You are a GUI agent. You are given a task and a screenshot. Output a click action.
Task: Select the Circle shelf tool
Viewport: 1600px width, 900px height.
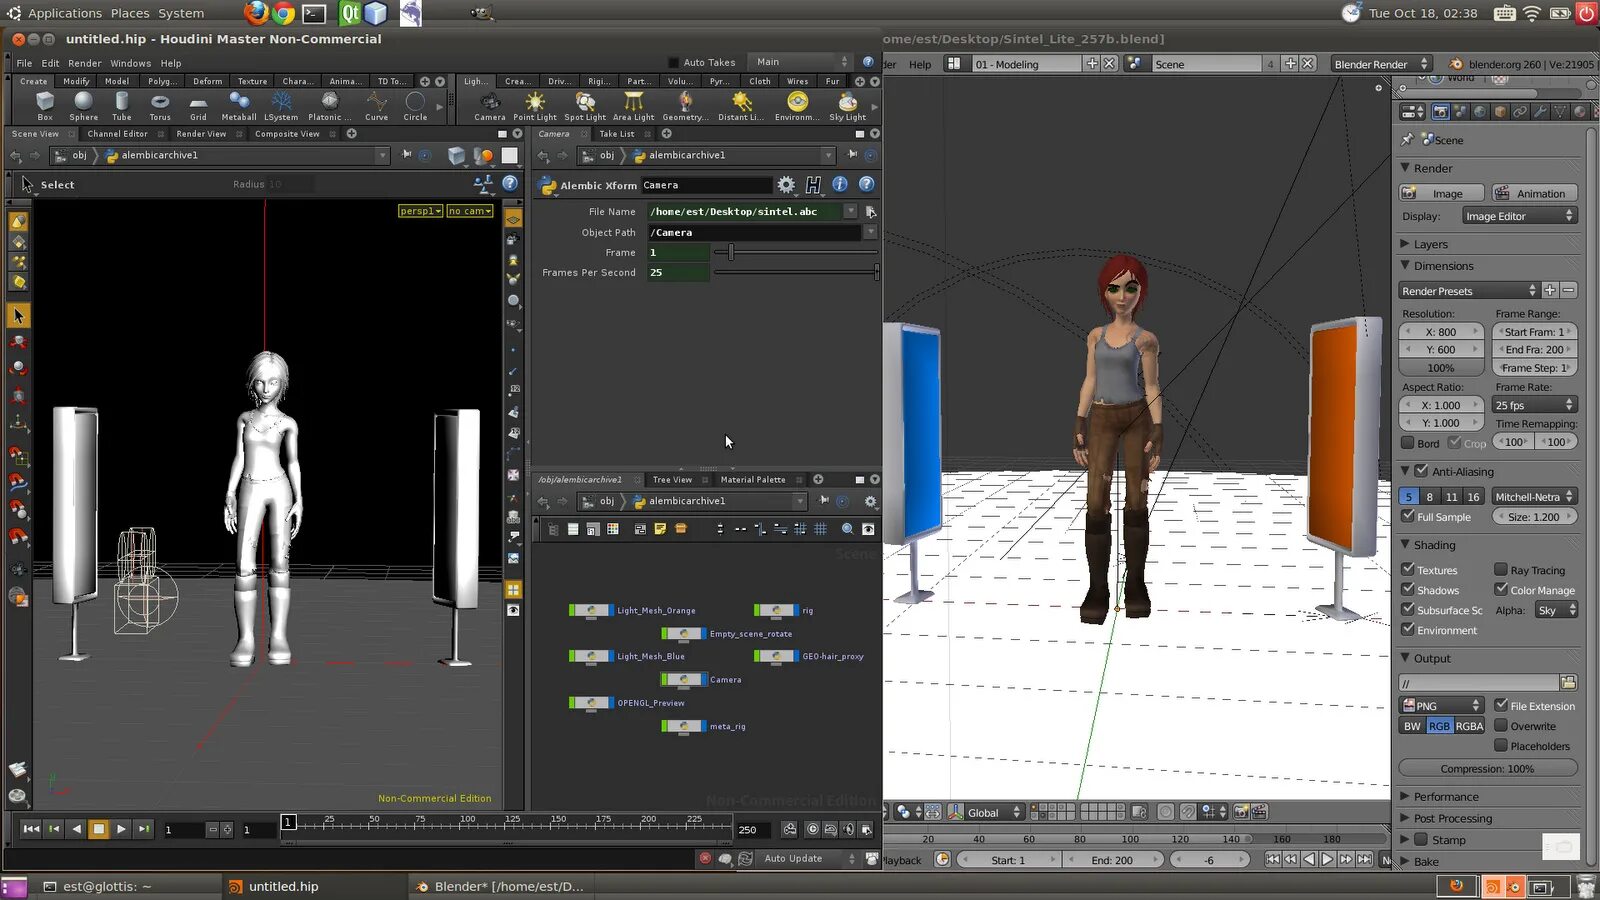415,106
